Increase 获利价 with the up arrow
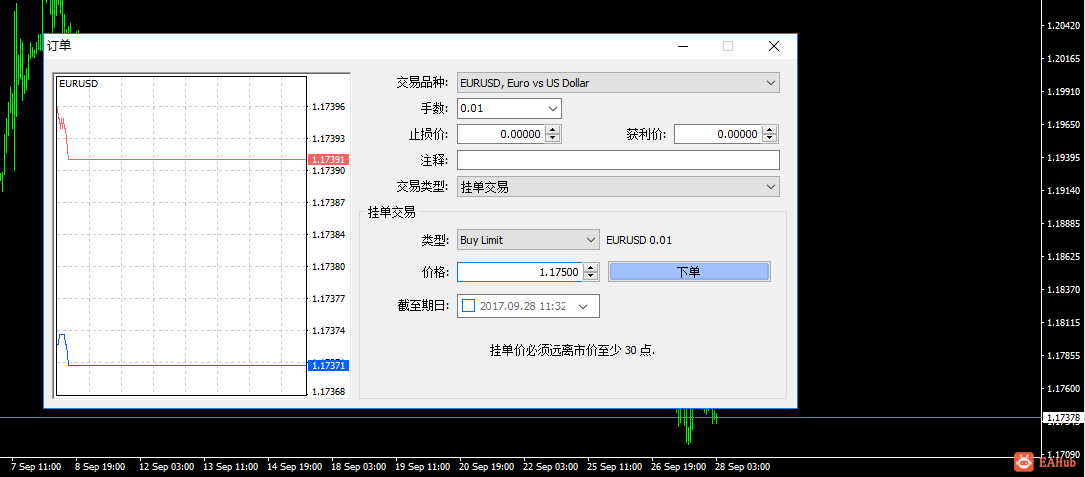The image size is (1085, 477). point(770,129)
